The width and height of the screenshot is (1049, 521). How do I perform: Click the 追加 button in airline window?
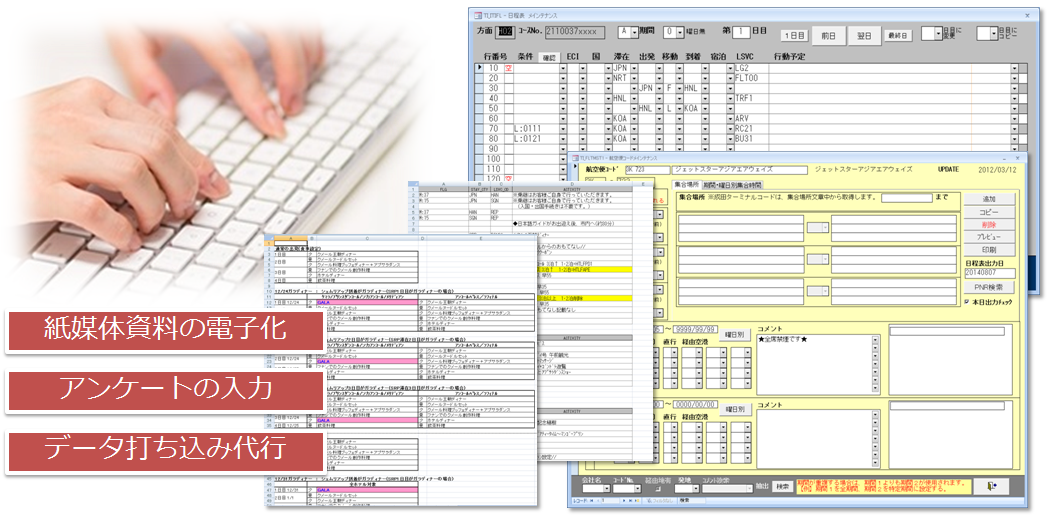[x=989, y=199]
